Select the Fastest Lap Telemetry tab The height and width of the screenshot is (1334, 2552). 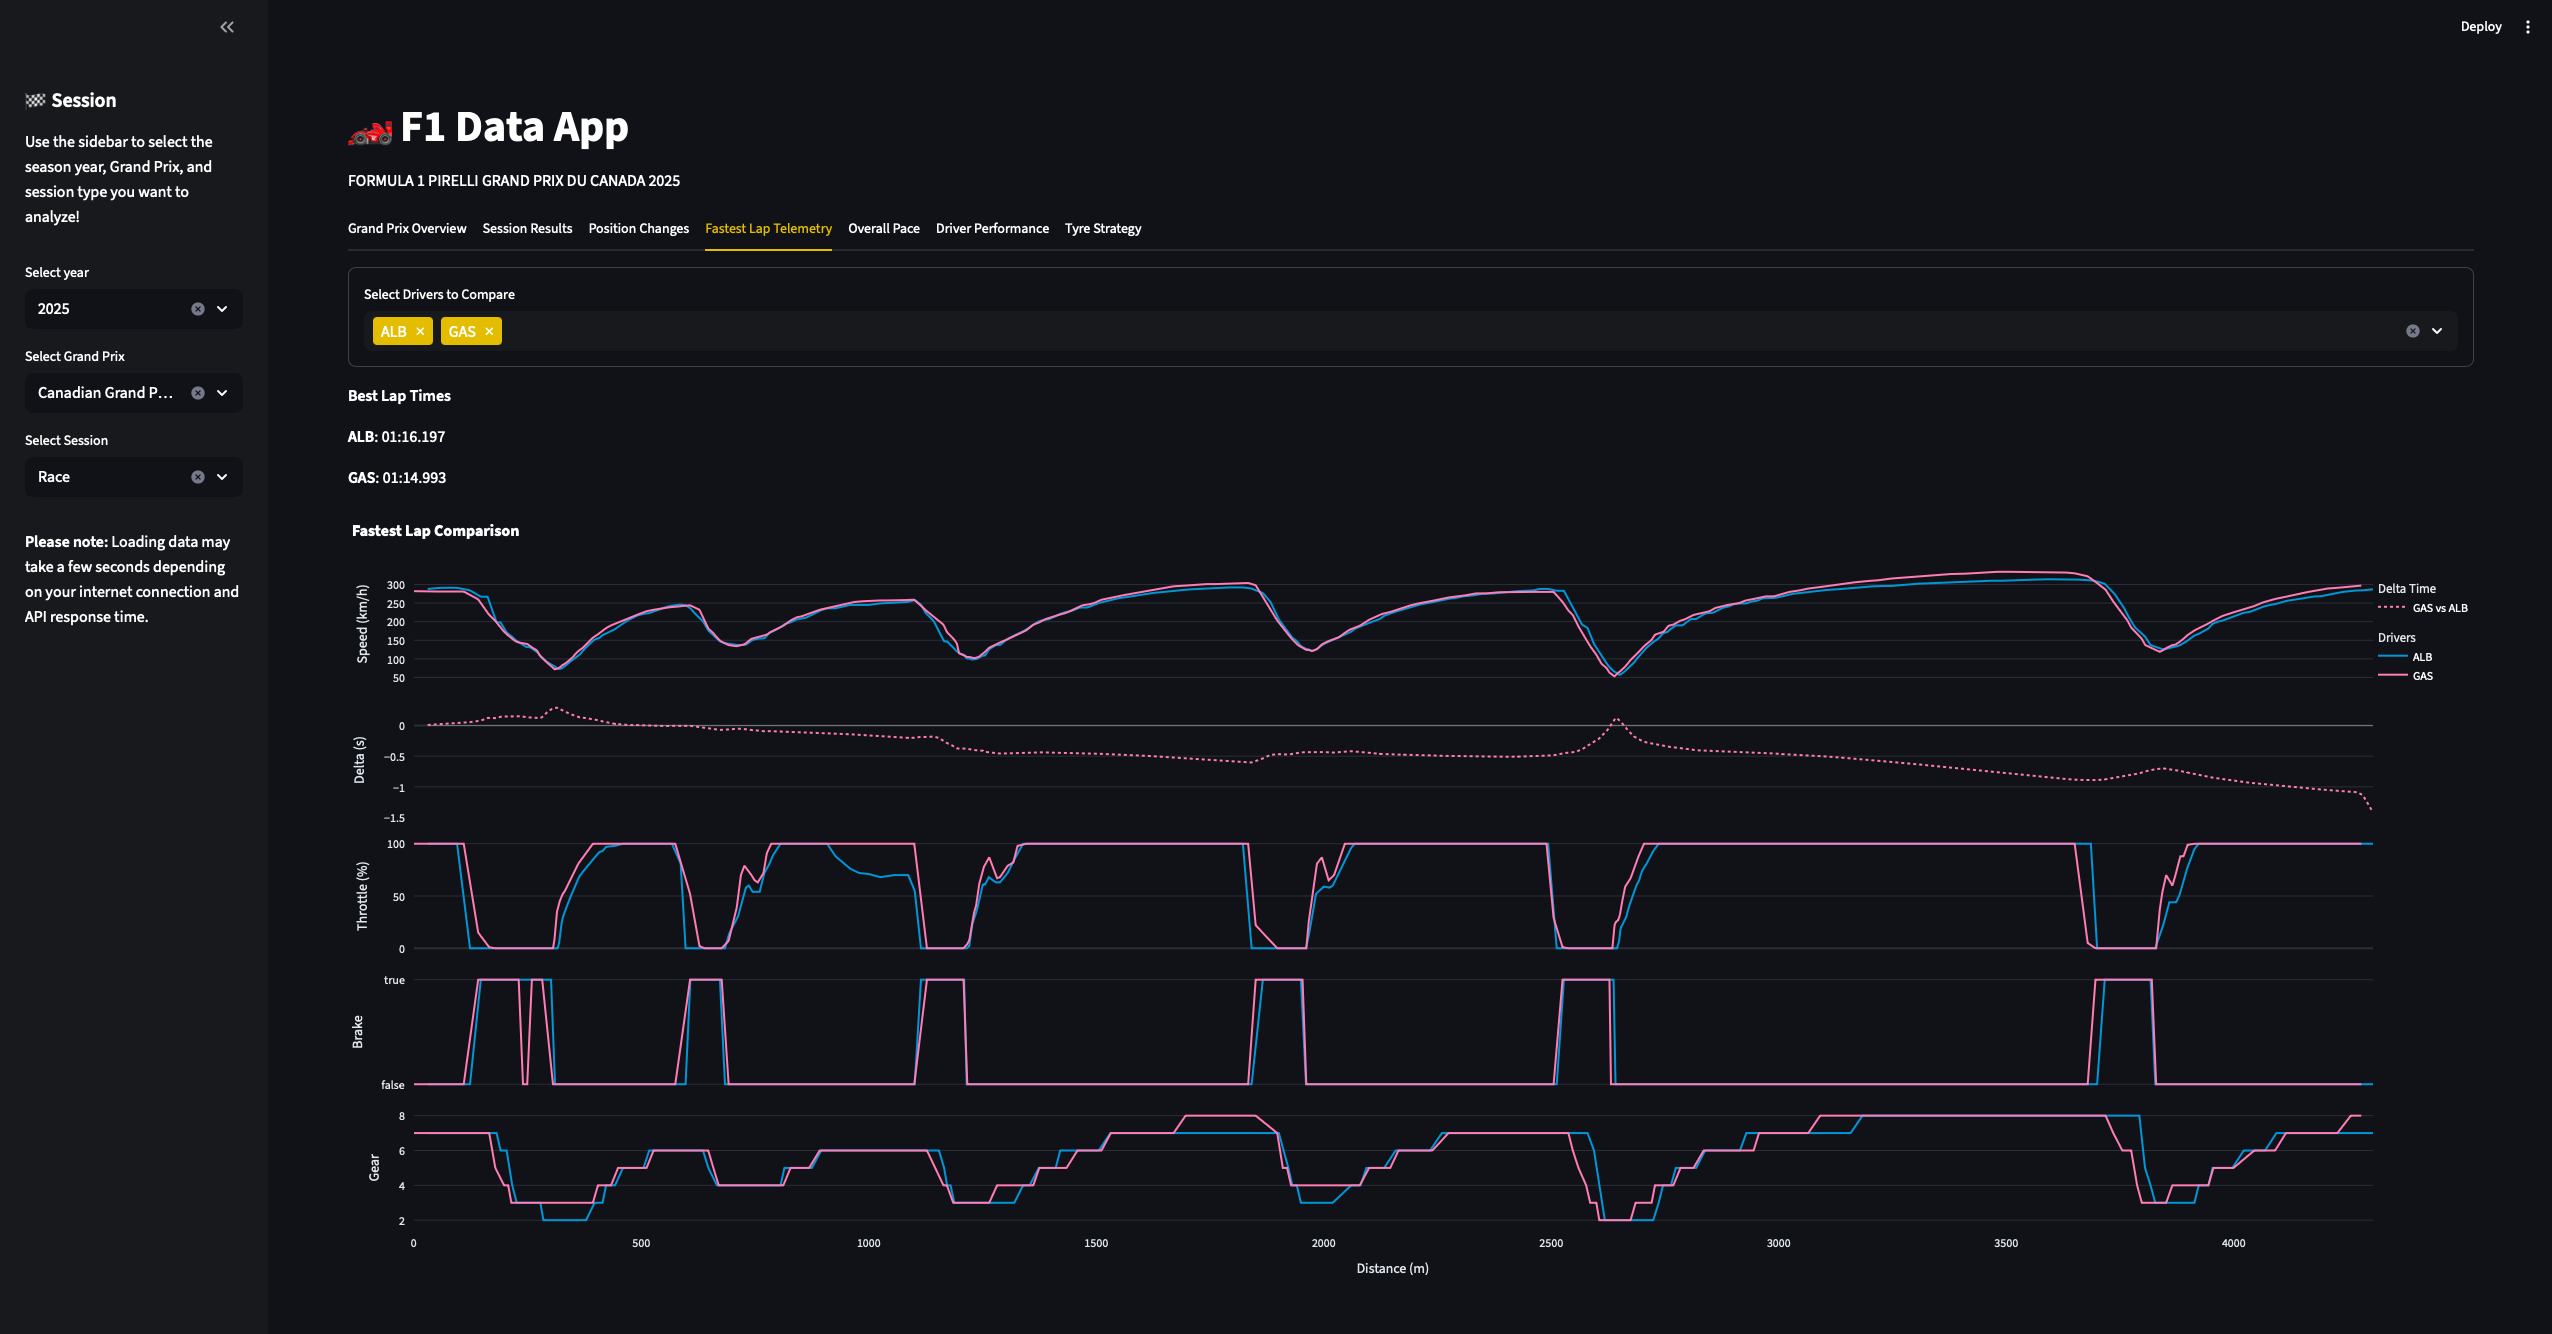(768, 229)
